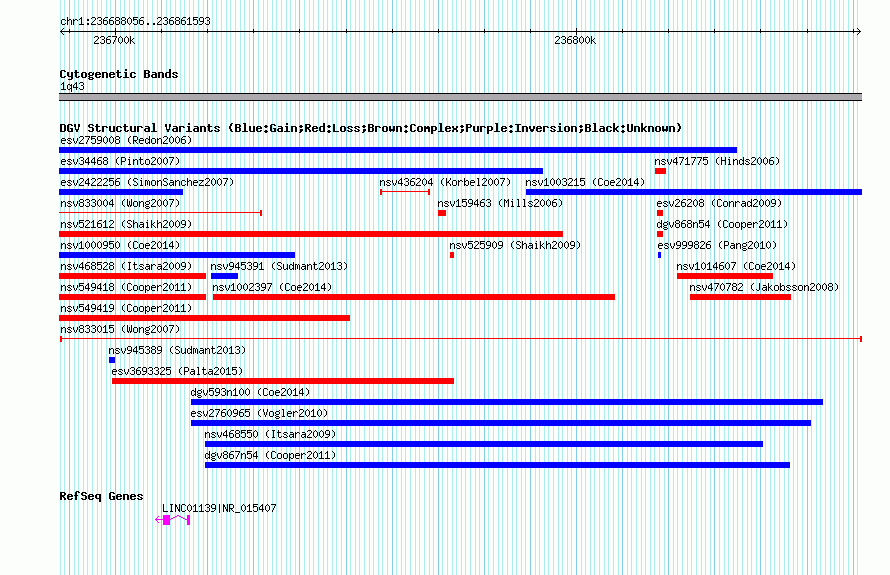This screenshot has height=575, width=890.
Task: Open nsv468528 (Itsara2009) variant label
Action: (x=126, y=266)
